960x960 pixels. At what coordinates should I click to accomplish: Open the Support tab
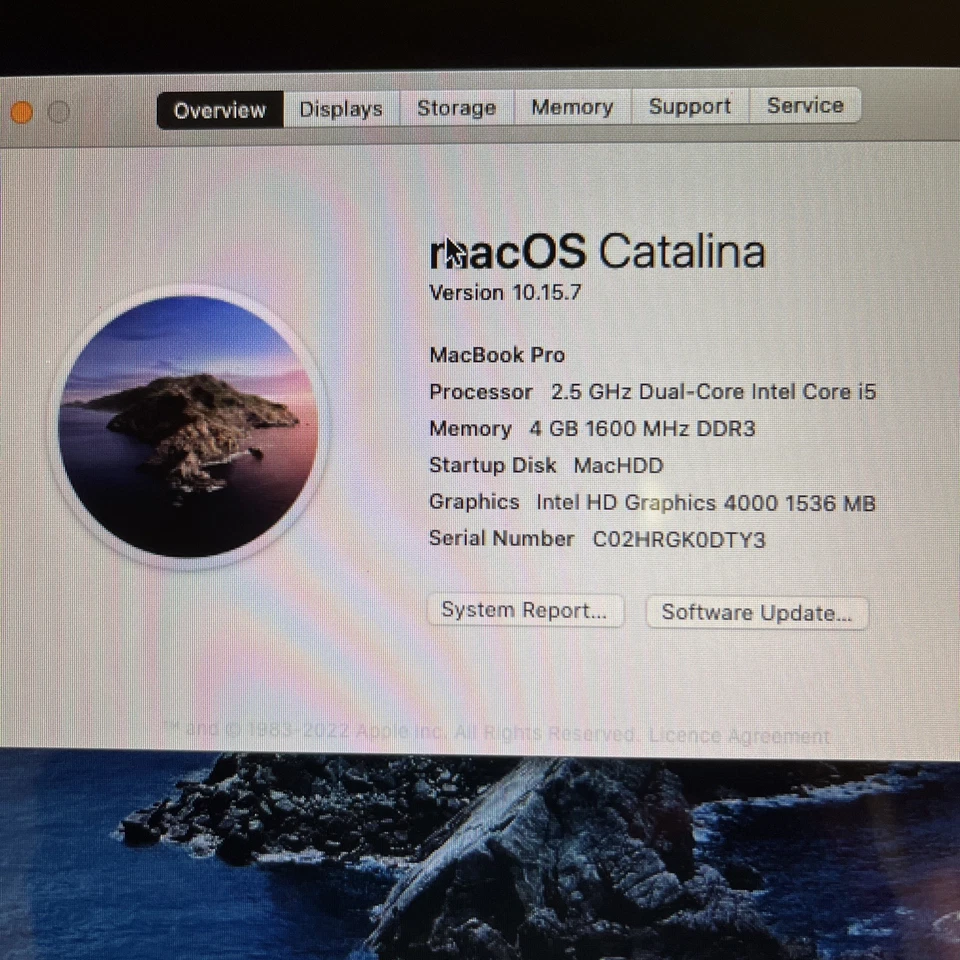[689, 106]
